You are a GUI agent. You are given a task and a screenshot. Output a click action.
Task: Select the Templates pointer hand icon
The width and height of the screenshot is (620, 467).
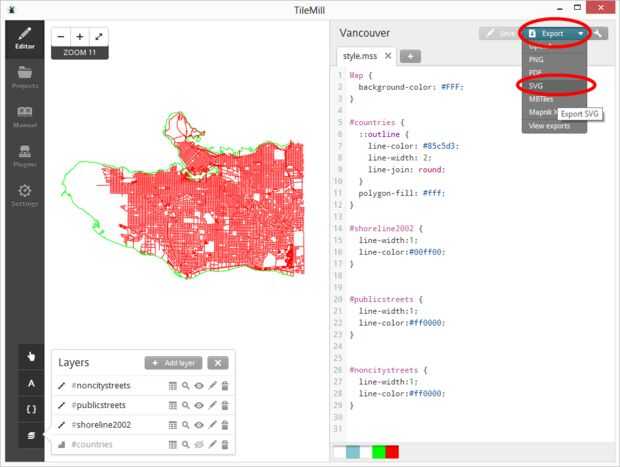(x=31, y=357)
